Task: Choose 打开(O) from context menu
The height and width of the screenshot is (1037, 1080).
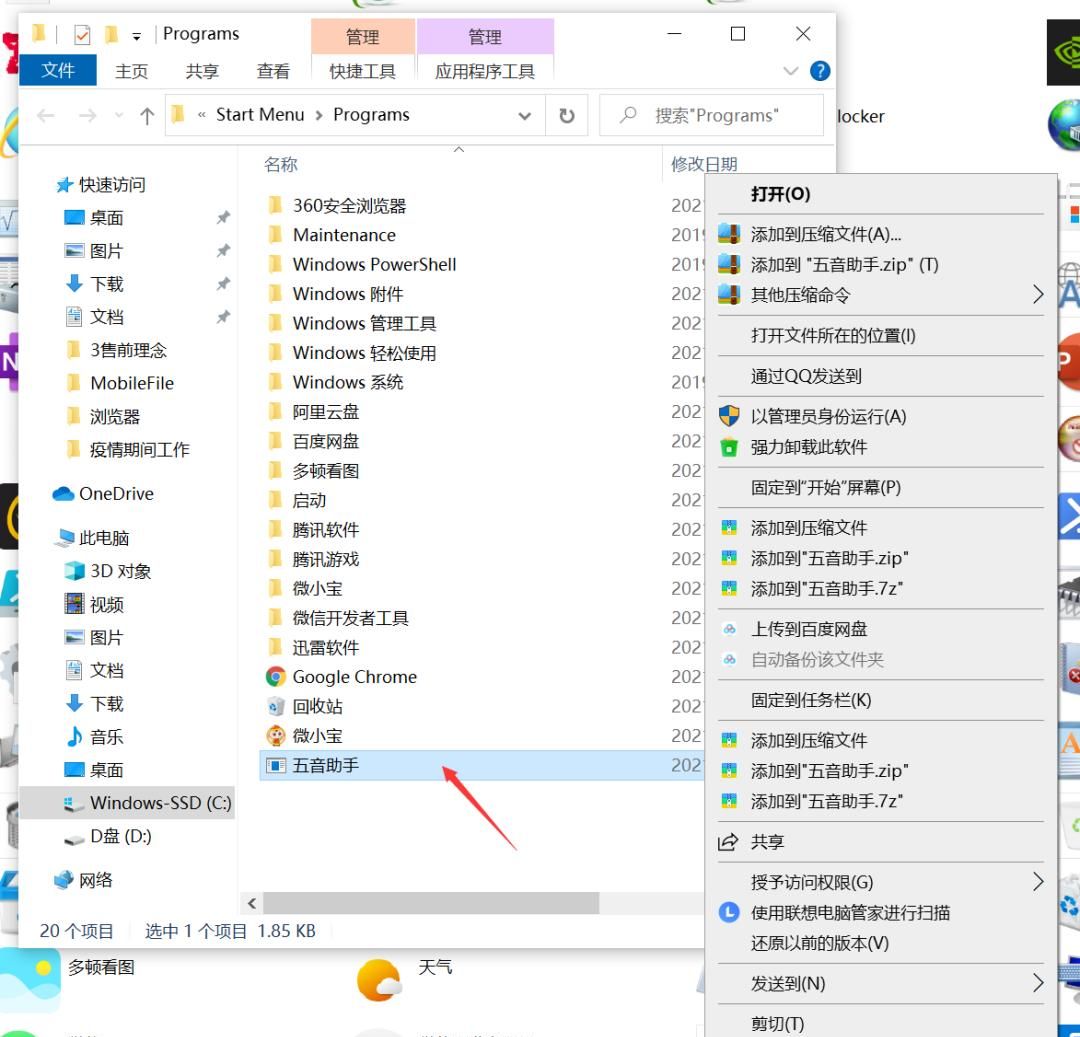Action: click(x=880, y=194)
